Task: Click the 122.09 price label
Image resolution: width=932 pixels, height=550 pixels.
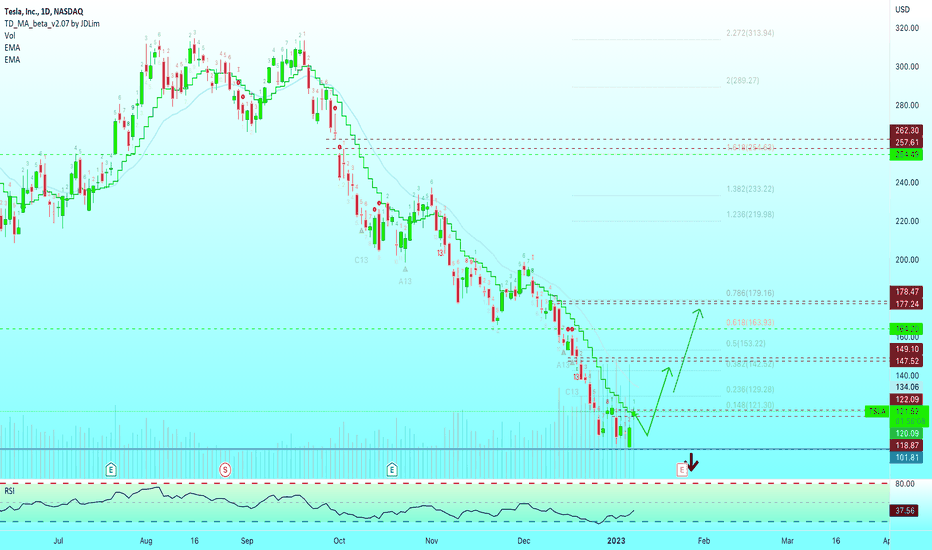Action: (x=906, y=400)
